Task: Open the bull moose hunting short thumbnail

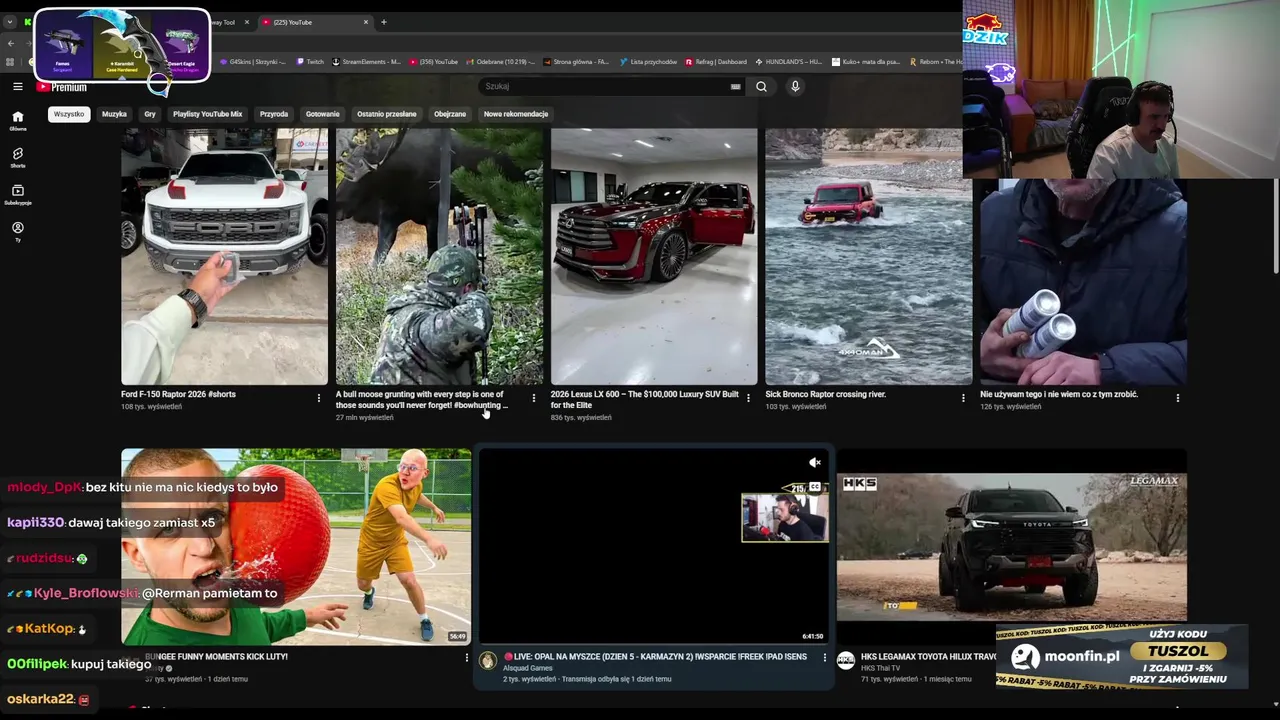Action: [x=439, y=256]
